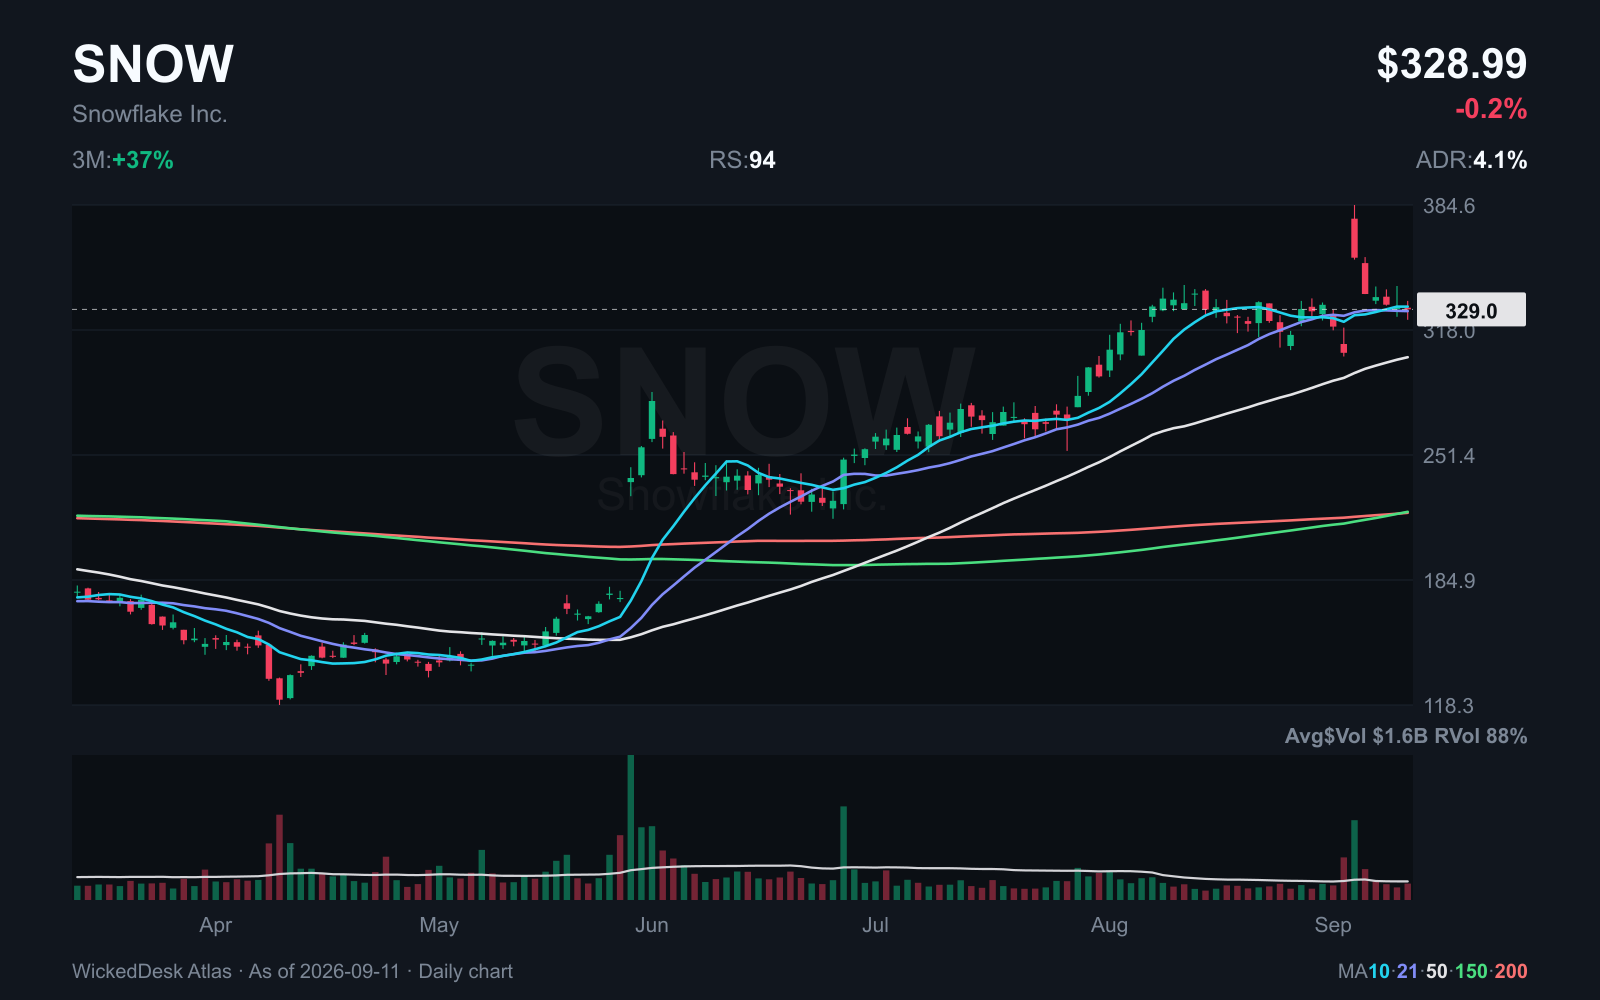1600x1000 pixels.
Task: Click the $328.99 last price
Action: tap(1451, 64)
